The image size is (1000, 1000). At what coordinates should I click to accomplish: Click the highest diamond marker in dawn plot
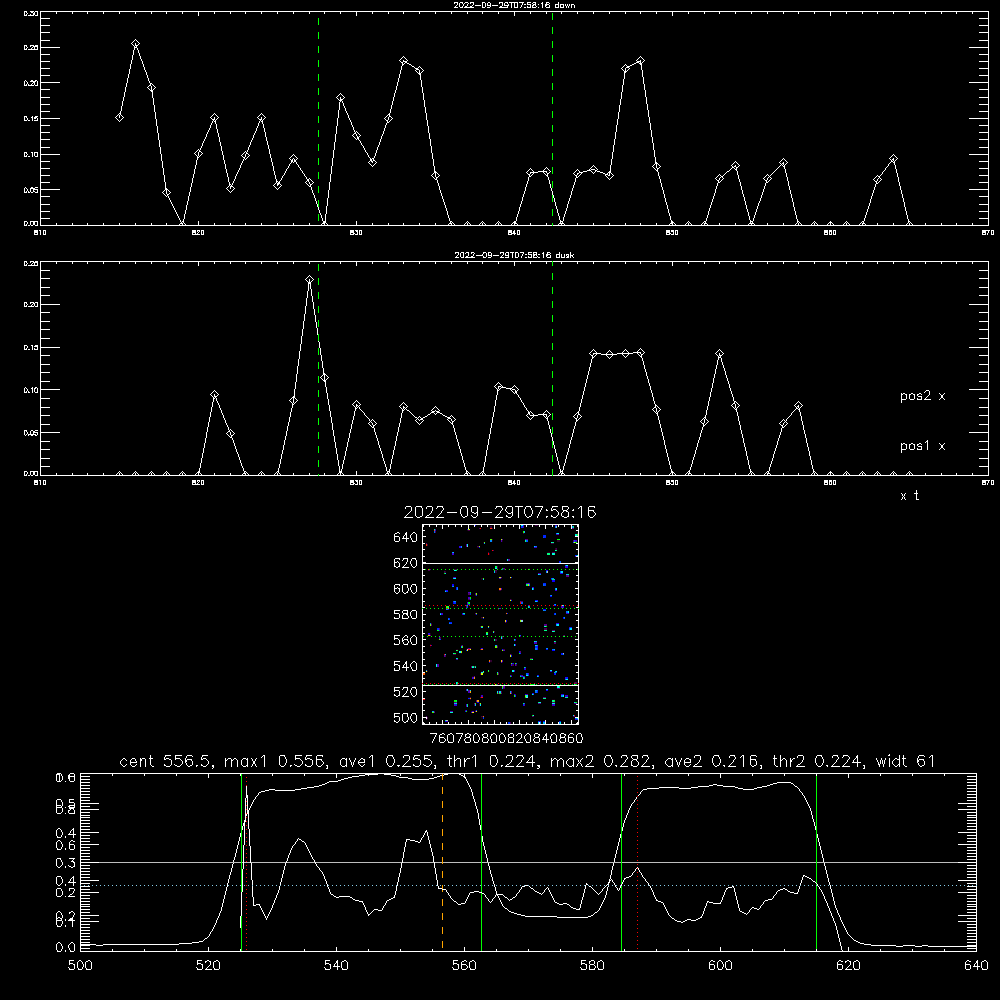pos(135,43)
